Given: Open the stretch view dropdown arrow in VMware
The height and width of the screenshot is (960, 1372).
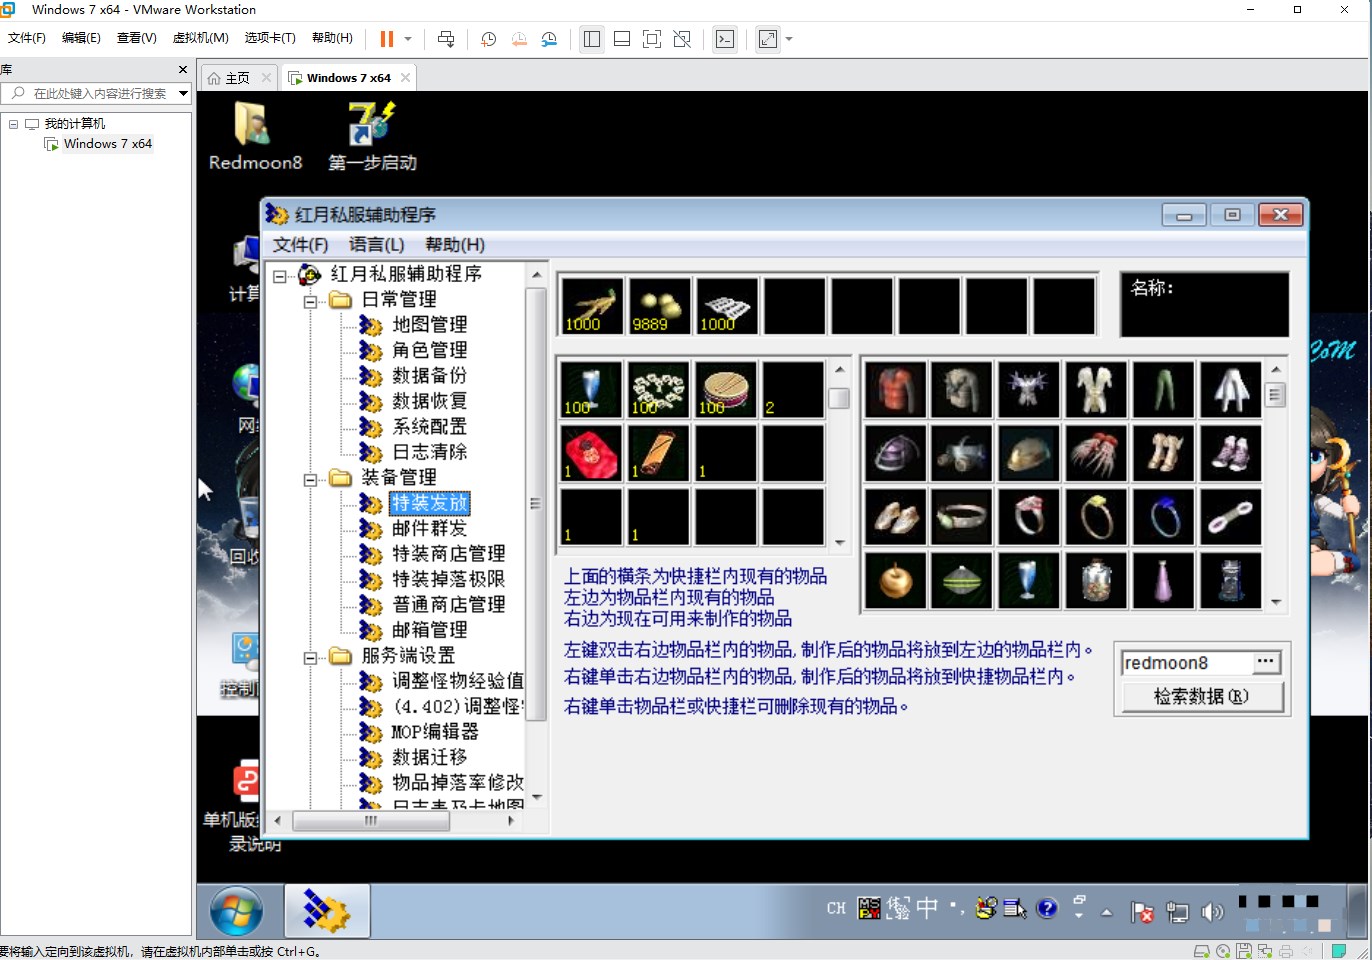Looking at the screenshot, I should (x=789, y=39).
